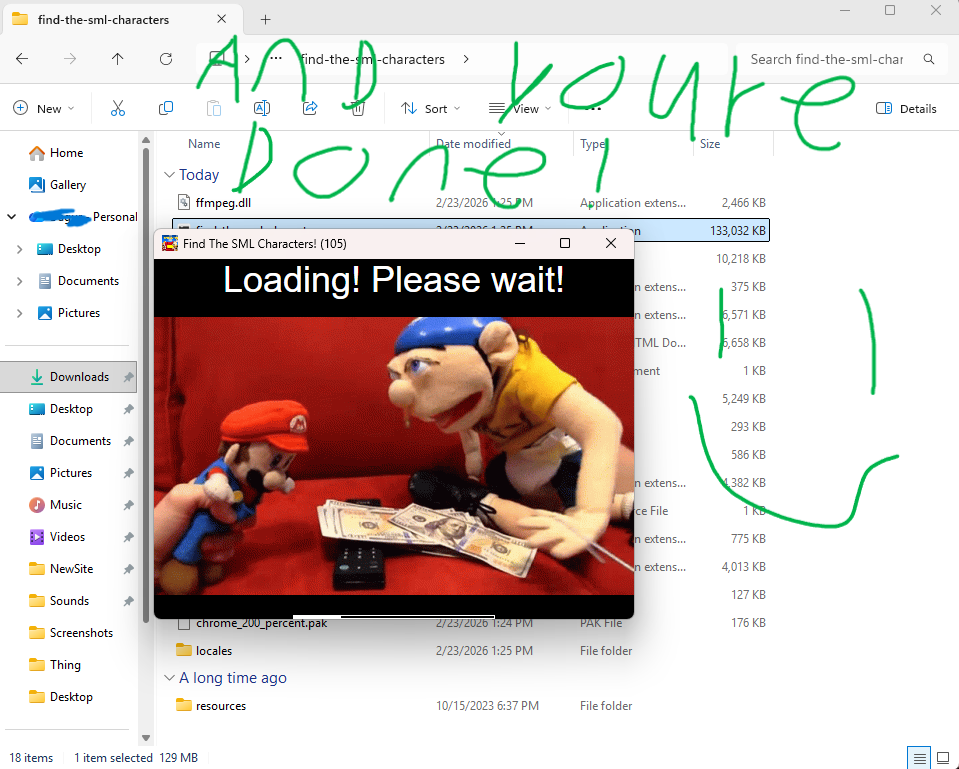
Task: Click the Cut scissors icon
Action: [x=117, y=108]
